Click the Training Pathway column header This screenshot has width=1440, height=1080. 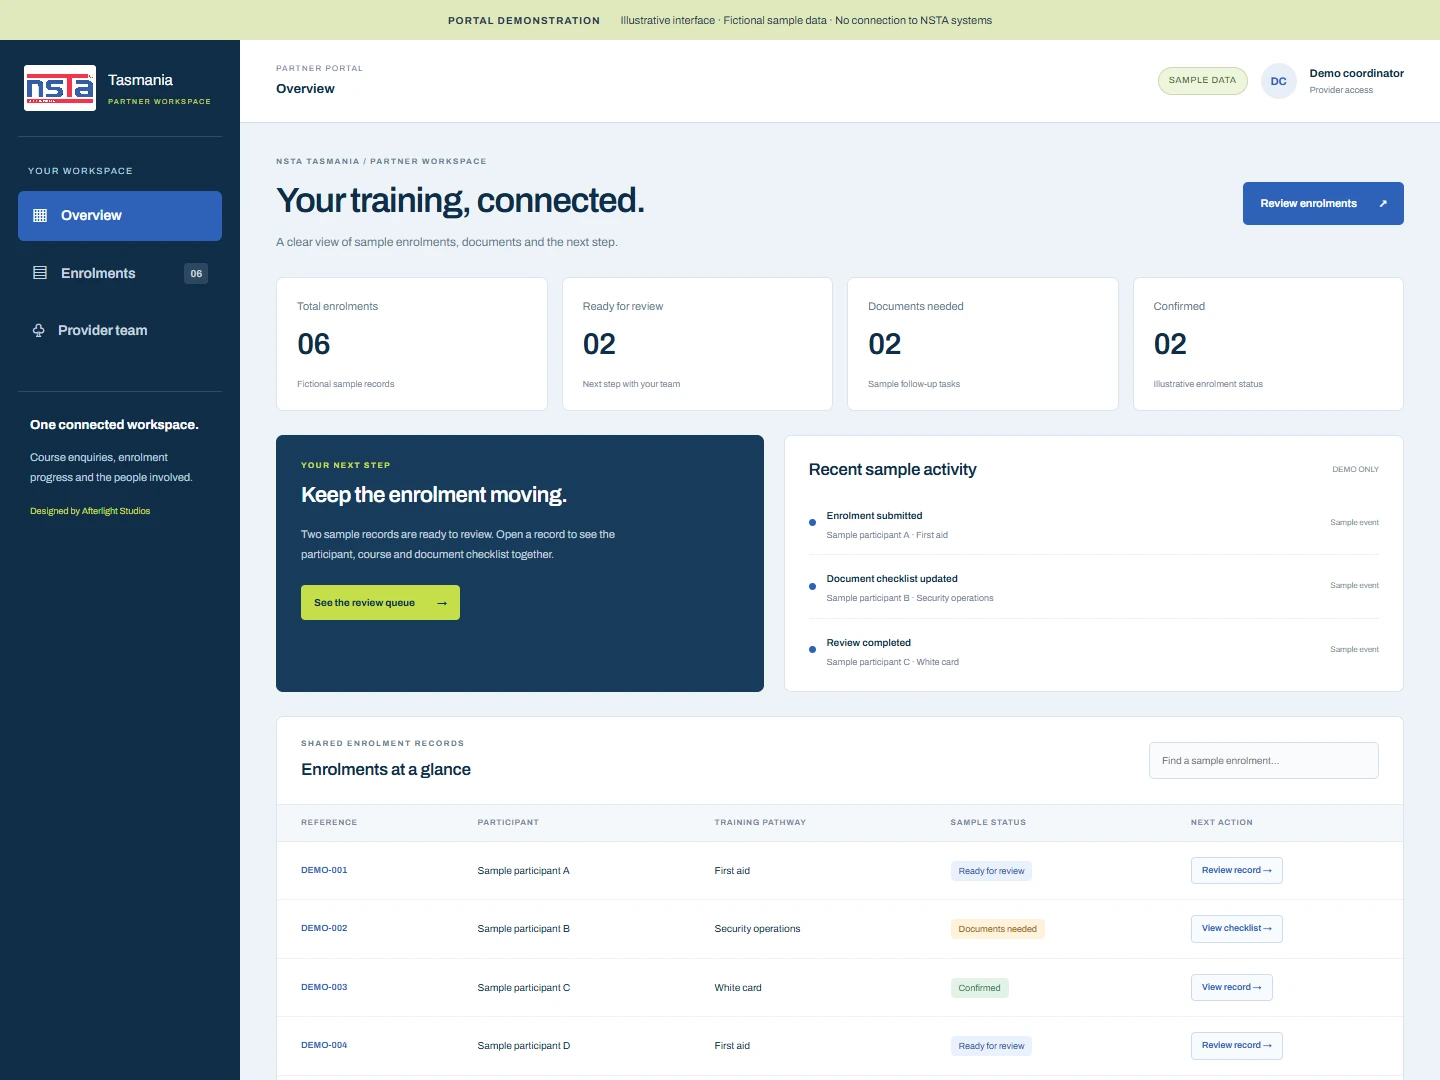click(x=760, y=823)
